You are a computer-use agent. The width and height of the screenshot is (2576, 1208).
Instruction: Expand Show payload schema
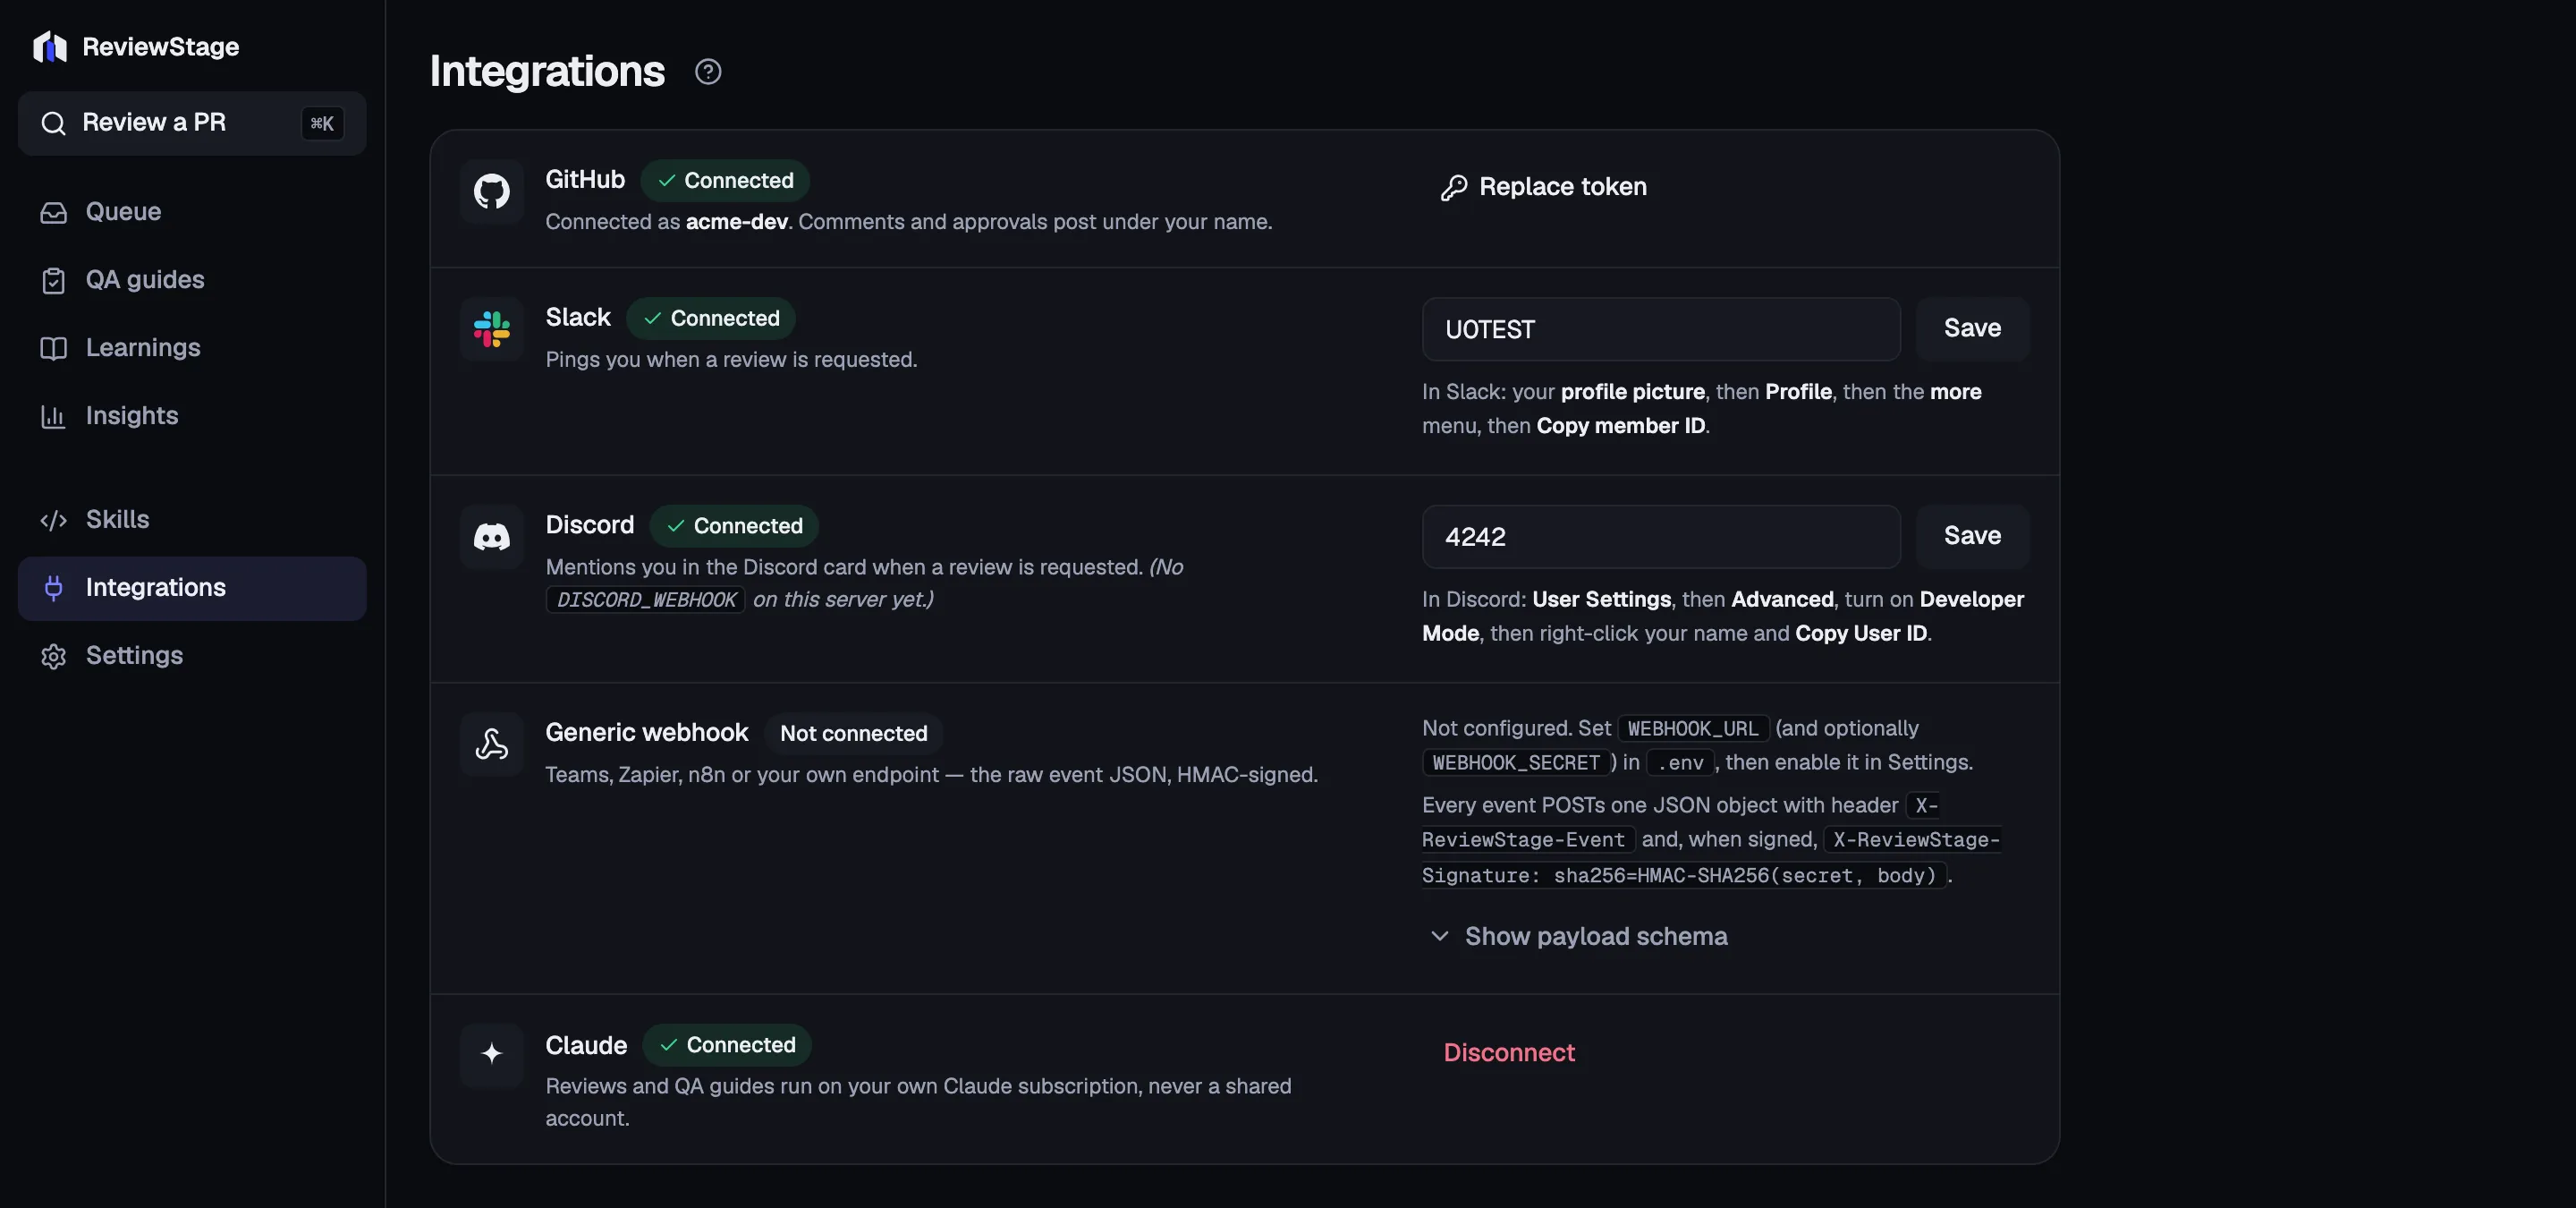1579,937
